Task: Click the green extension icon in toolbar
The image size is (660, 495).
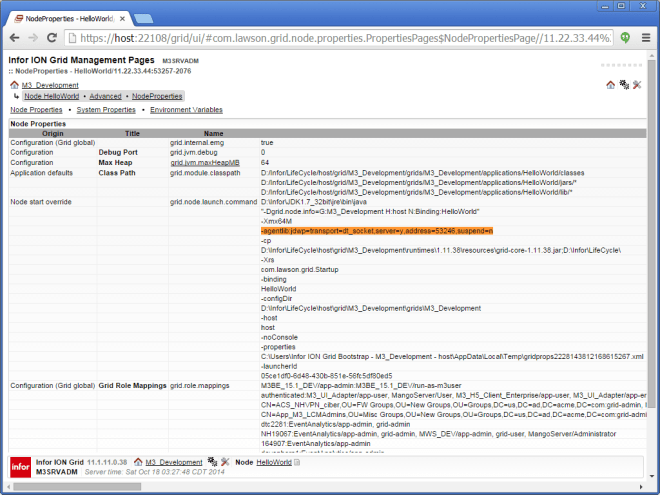Action: 625,38
